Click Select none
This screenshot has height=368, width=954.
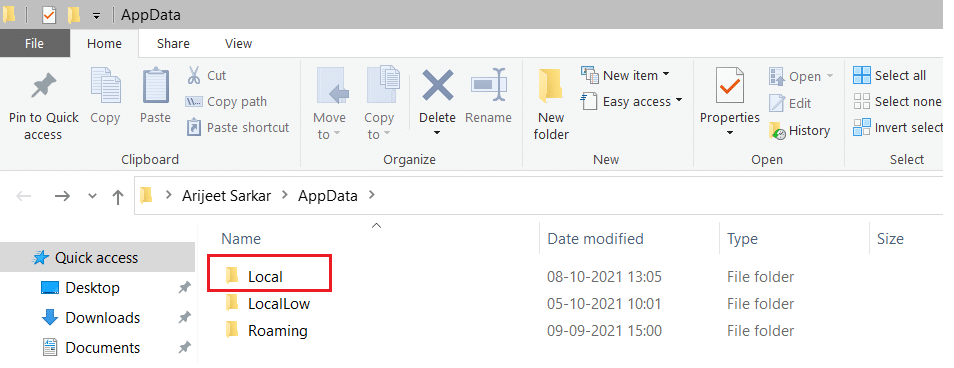click(x=897, y=102)
